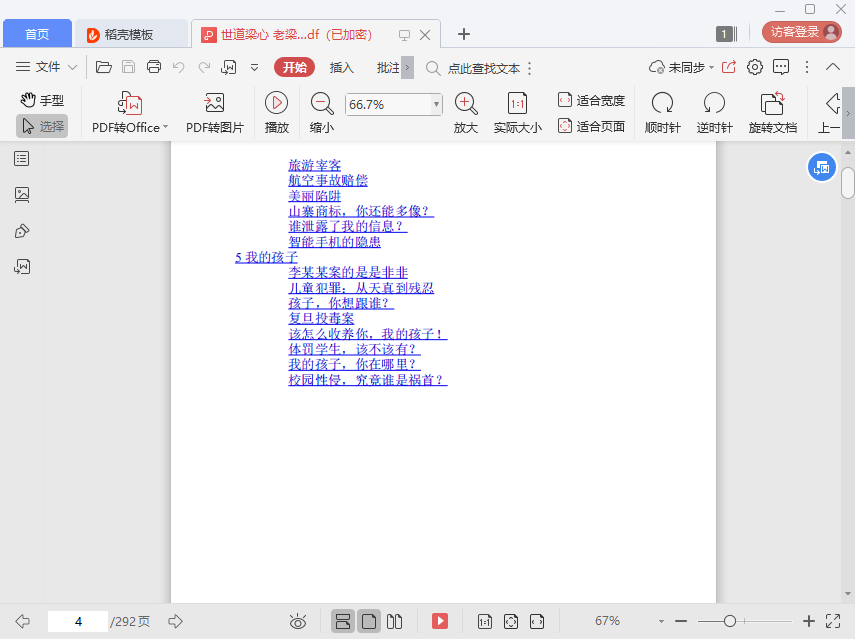Screen dimensions: 855x639
Task: Rotate page clockwise with 顺时针
Action: pyautogui.click(x=662, y=103)
